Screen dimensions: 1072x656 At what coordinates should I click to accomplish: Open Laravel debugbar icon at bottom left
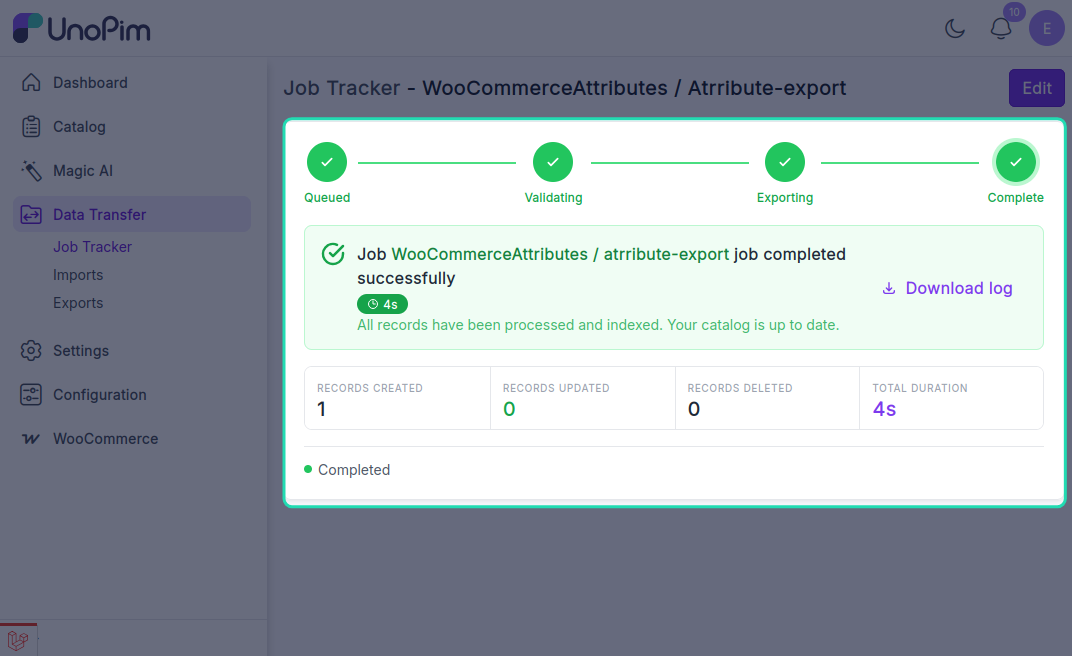[x=18, y=640]
